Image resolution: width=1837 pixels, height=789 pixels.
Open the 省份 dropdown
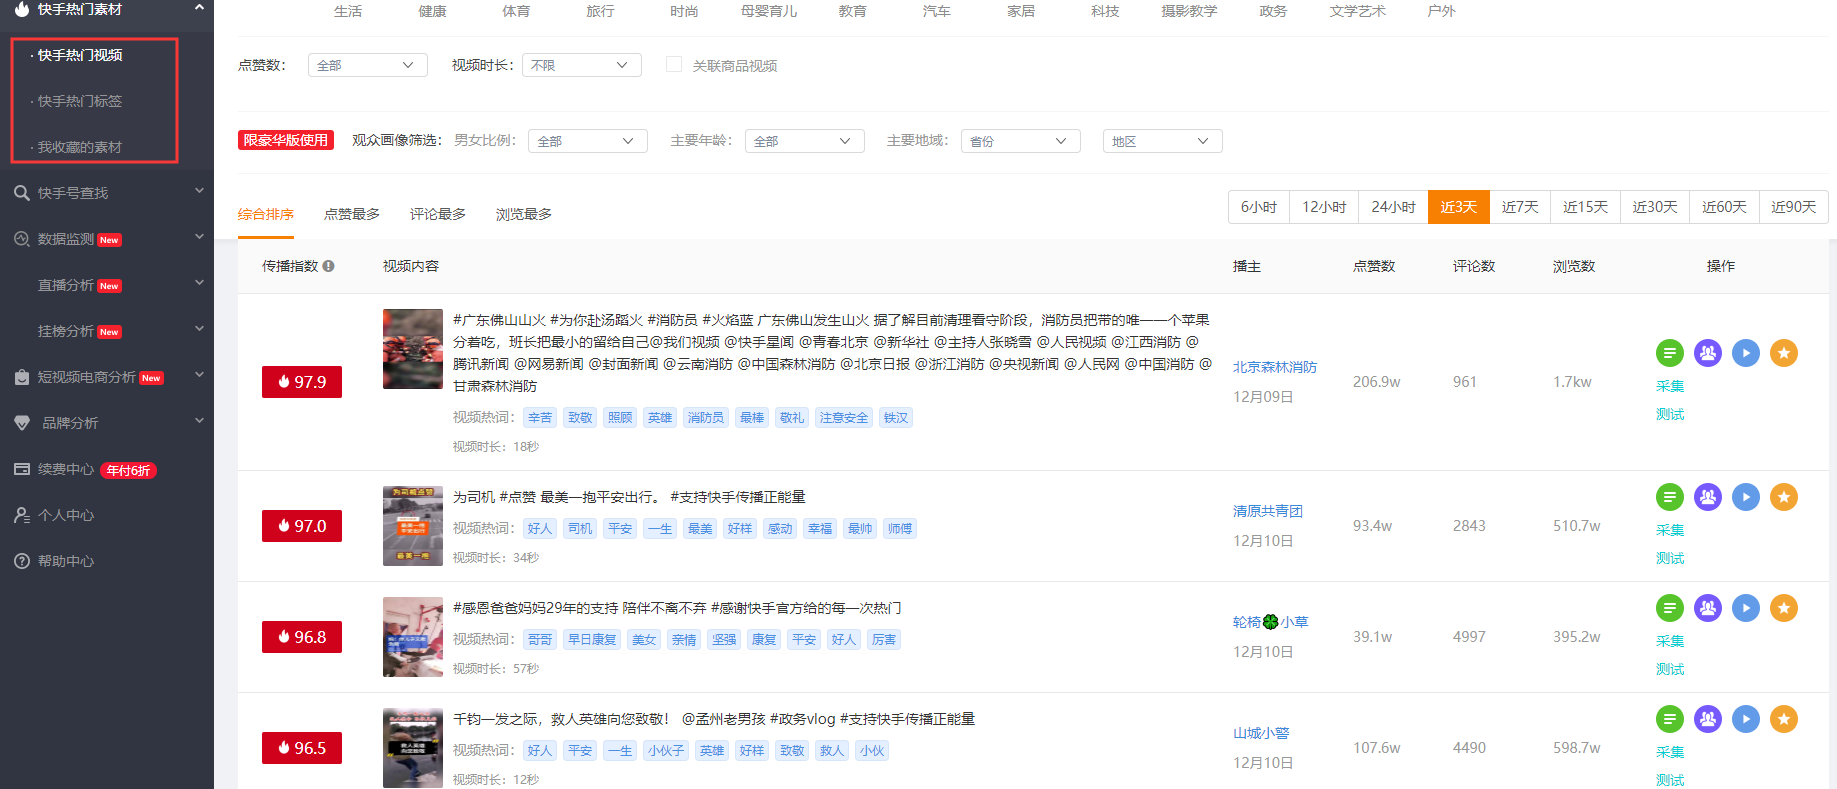pyautogui.click(x=1020, y=141)
